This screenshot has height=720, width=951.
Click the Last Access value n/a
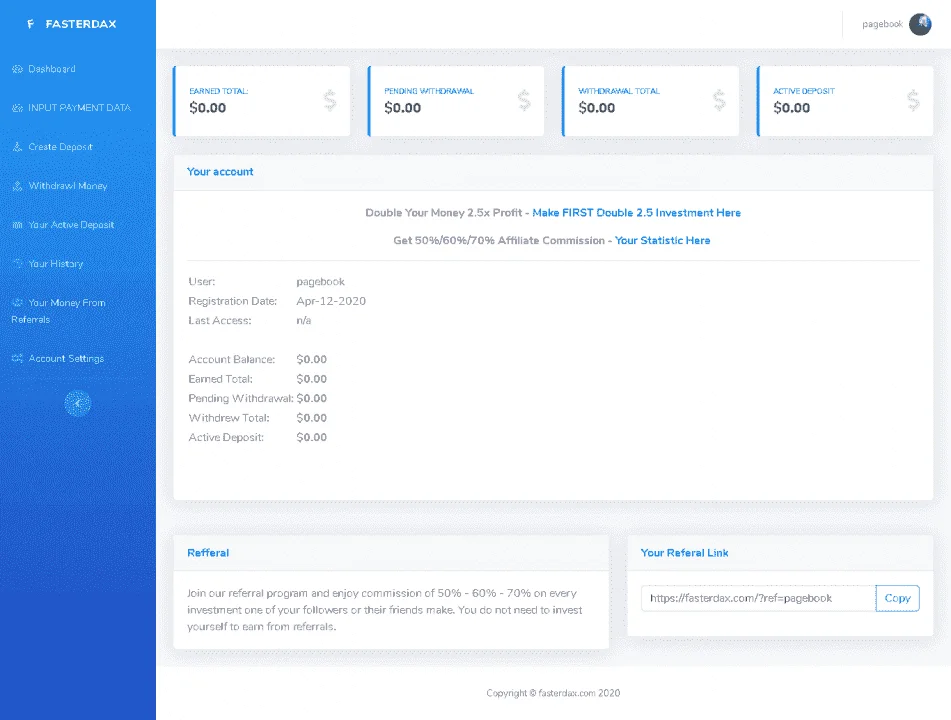tap(304, 320)
